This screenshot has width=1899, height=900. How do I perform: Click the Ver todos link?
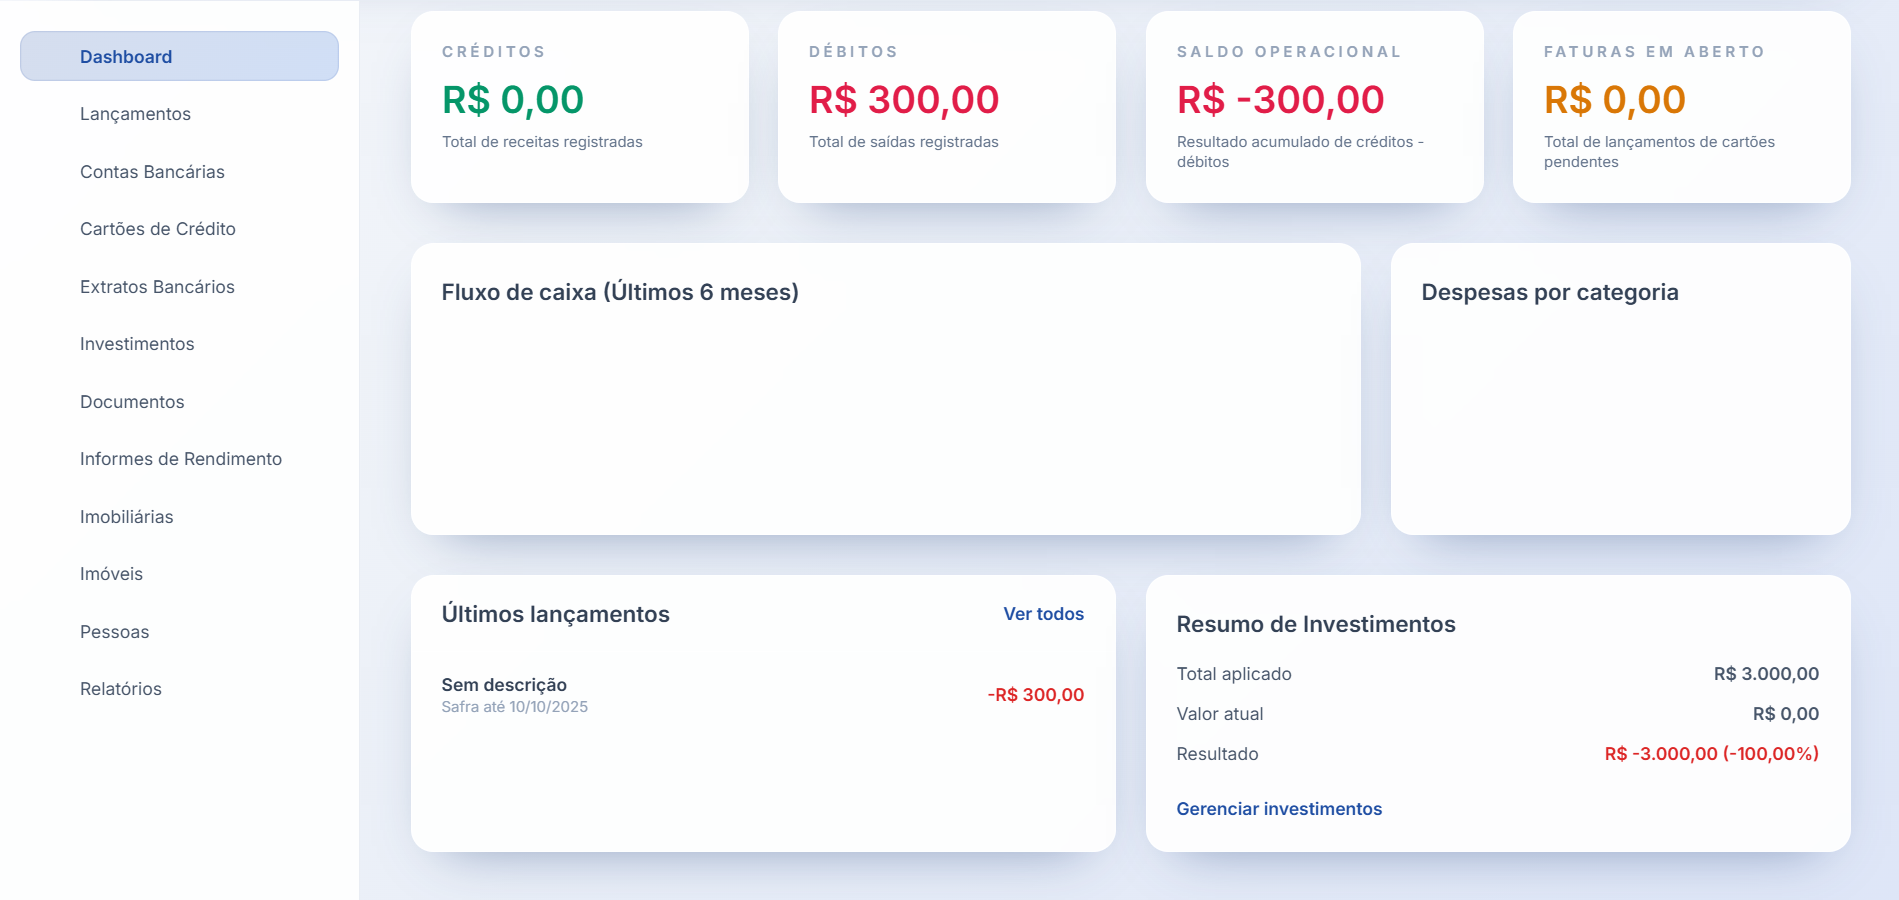pos(1043,614)
